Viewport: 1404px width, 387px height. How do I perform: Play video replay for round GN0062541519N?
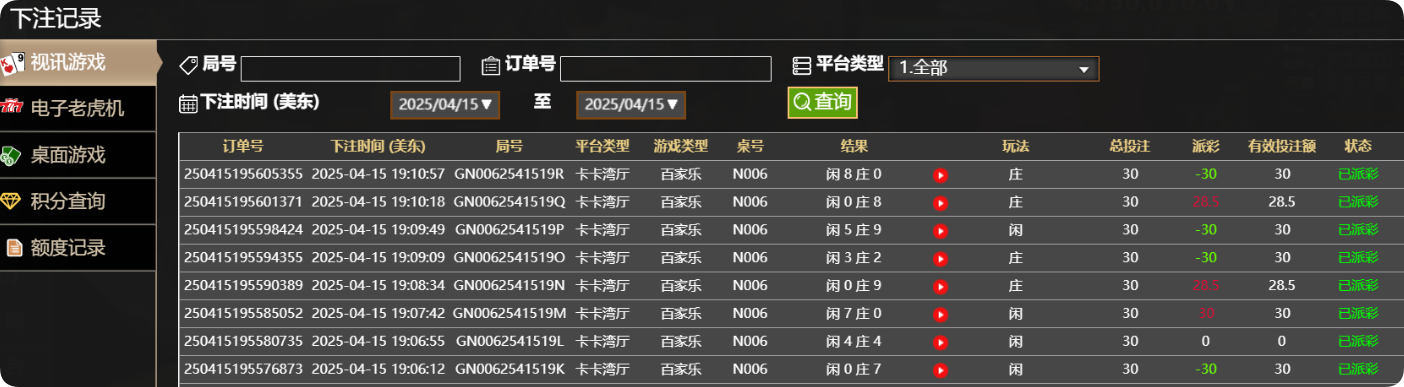[940, 287]
